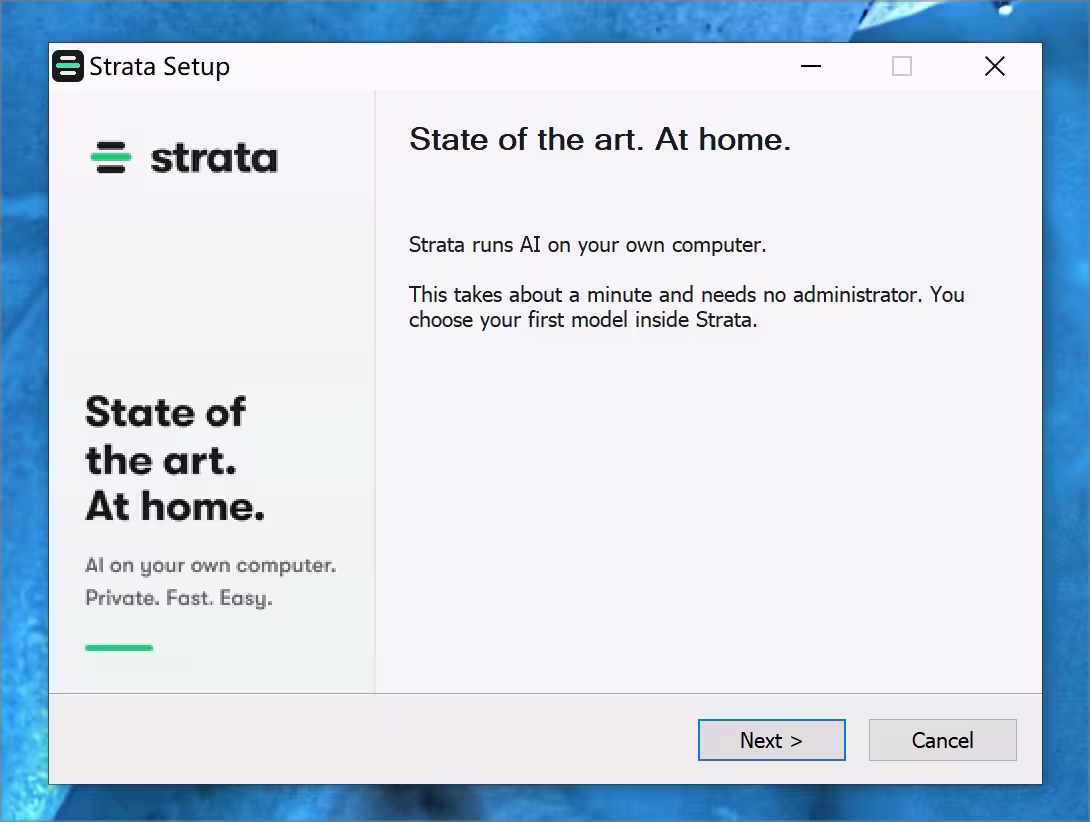
Task: Cancel the Strata setup
Action: click(x=943, y=740)
